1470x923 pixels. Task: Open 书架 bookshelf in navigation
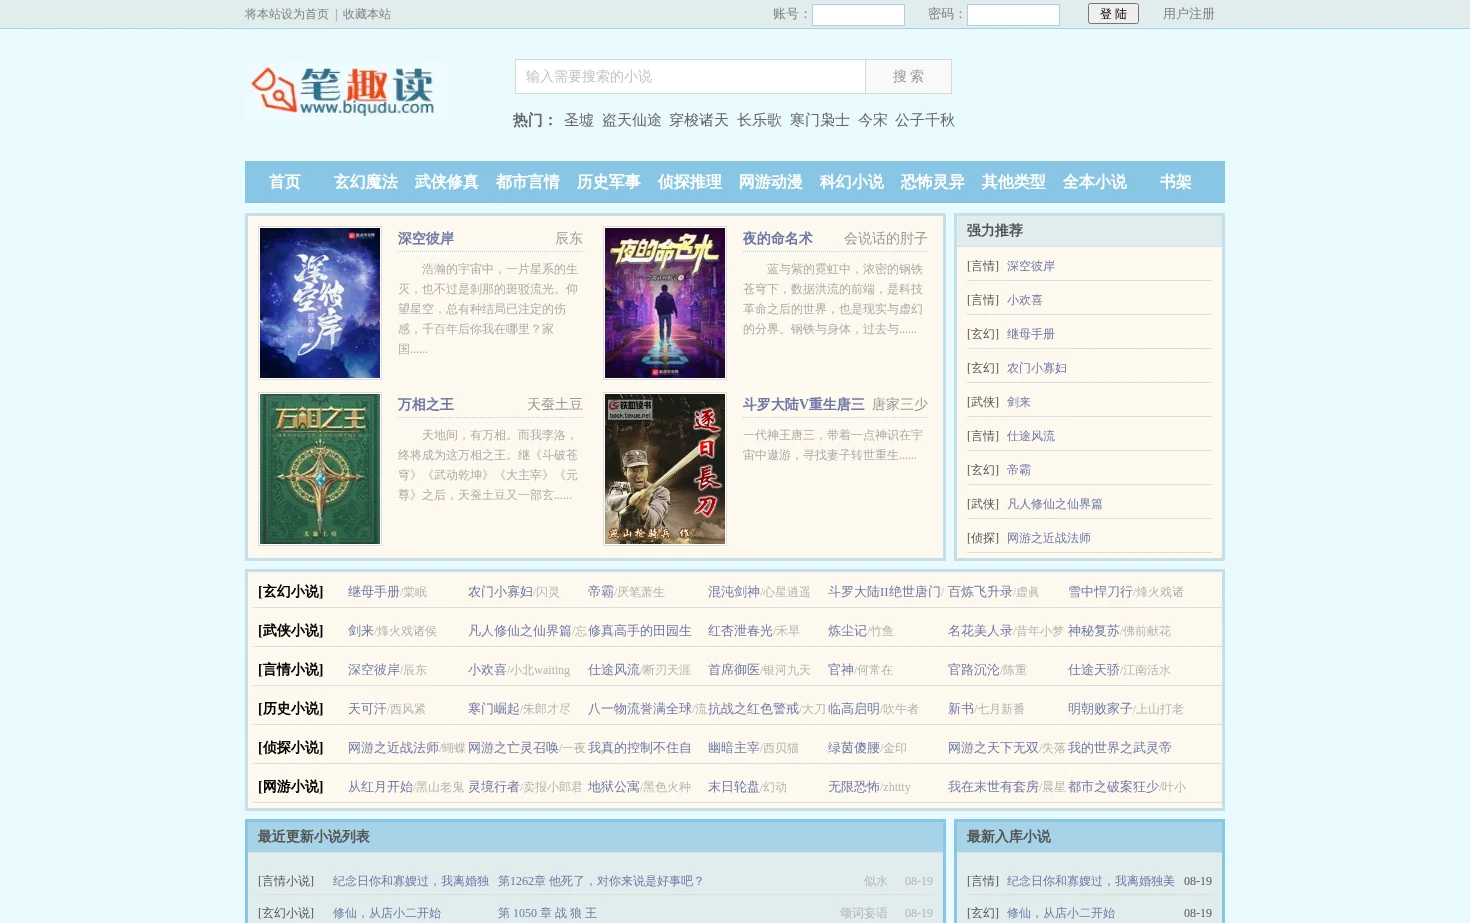(x=1176, y=182)
